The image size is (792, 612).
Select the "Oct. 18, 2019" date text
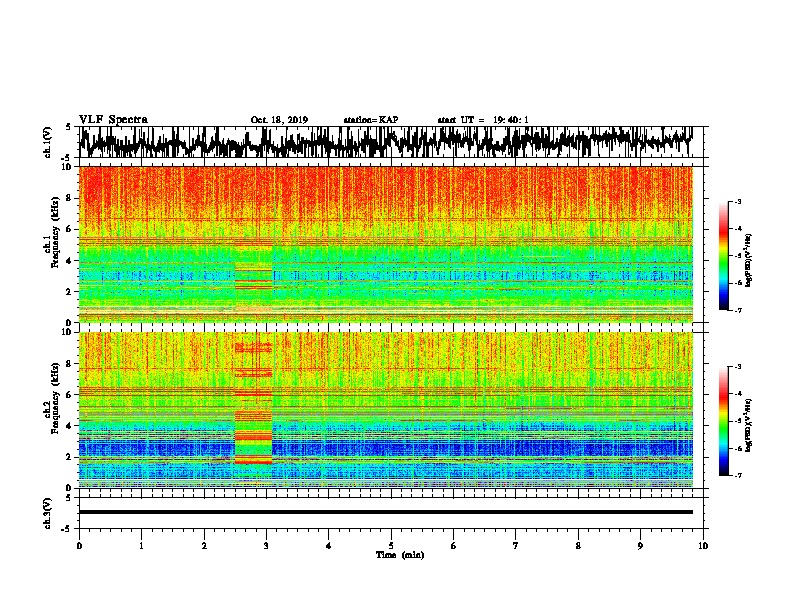279,120
